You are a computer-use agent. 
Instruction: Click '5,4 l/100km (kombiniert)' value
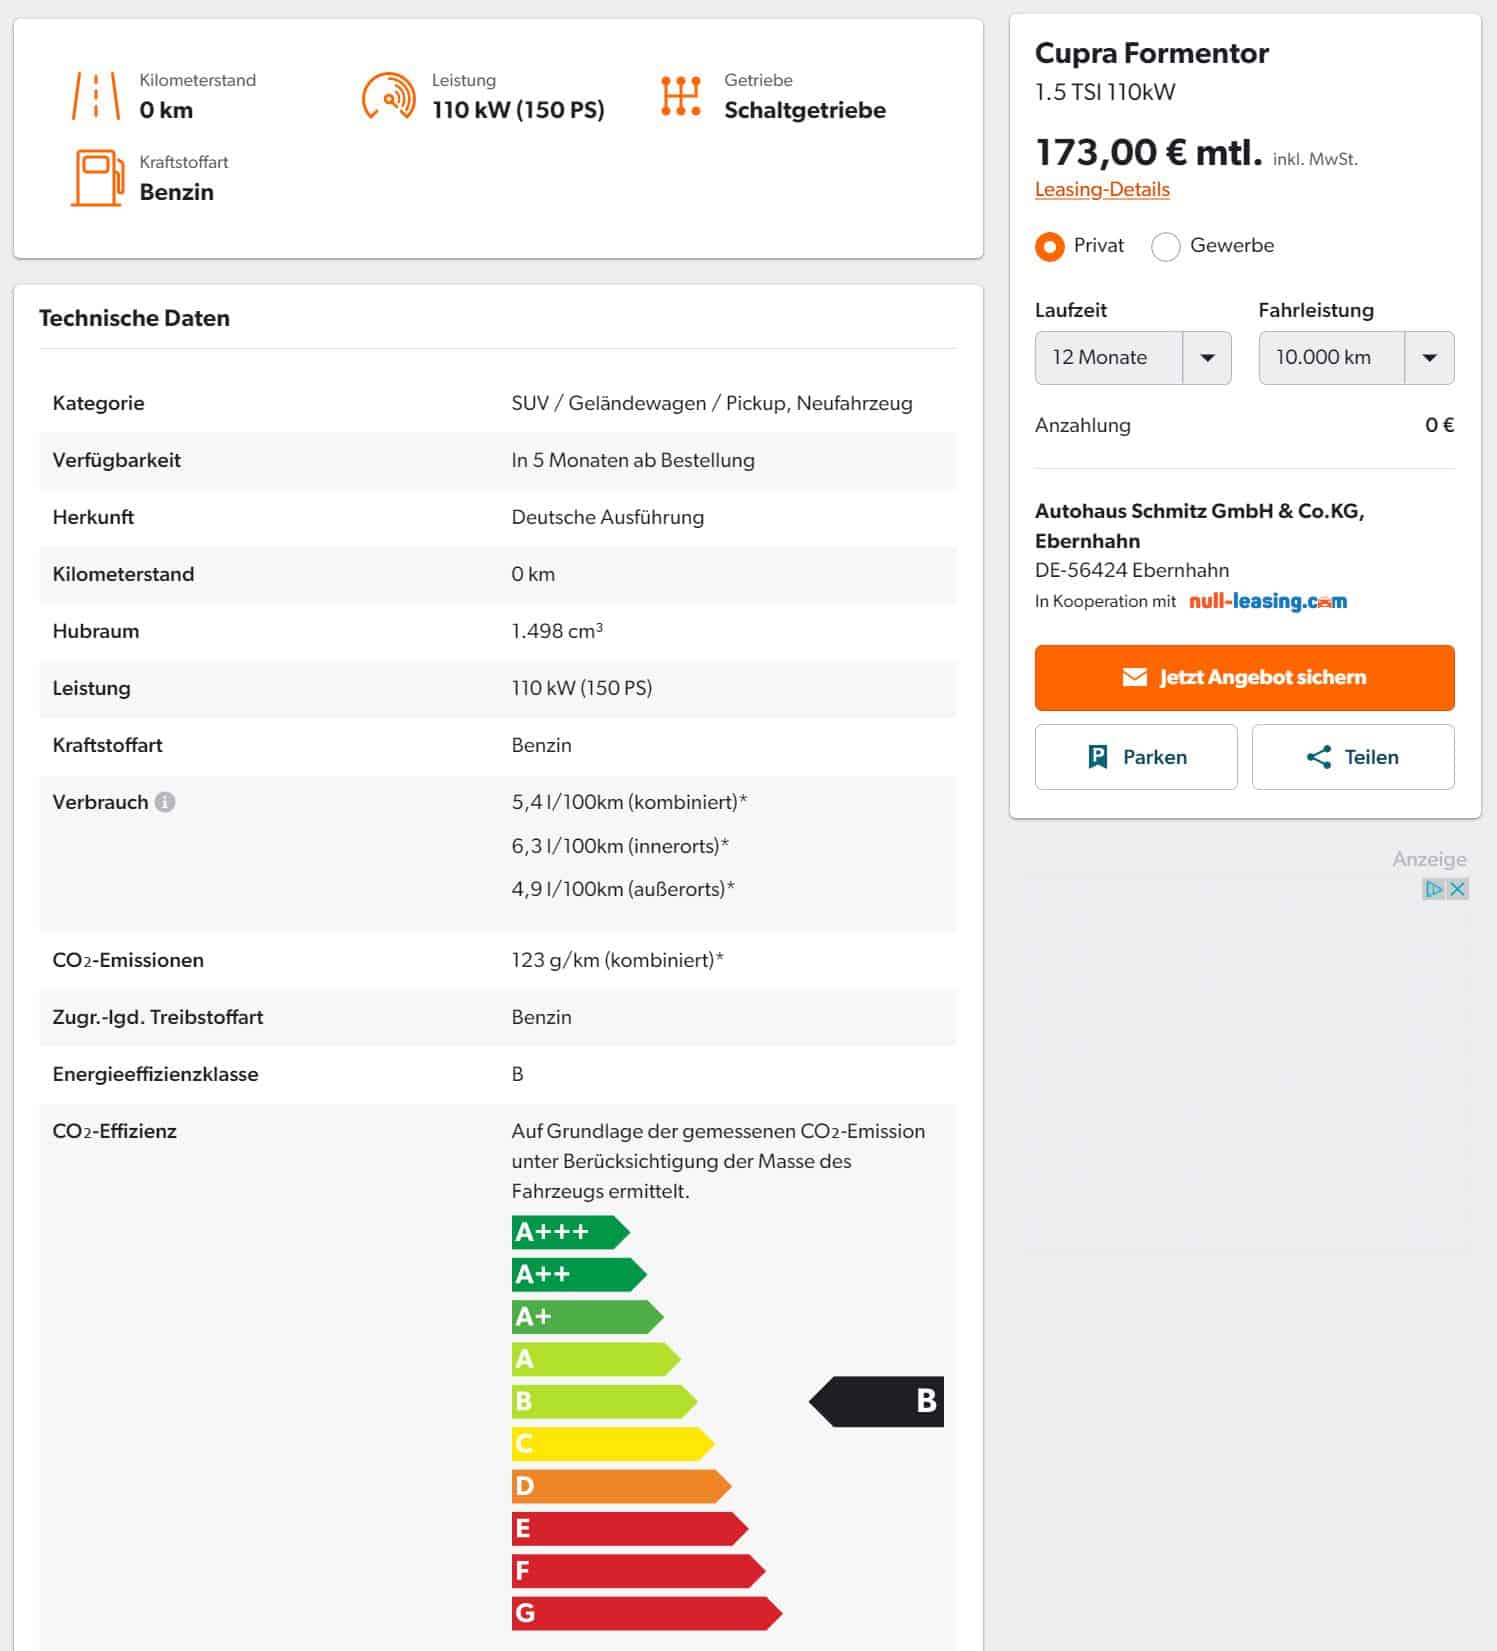click(x=629, y=802)
